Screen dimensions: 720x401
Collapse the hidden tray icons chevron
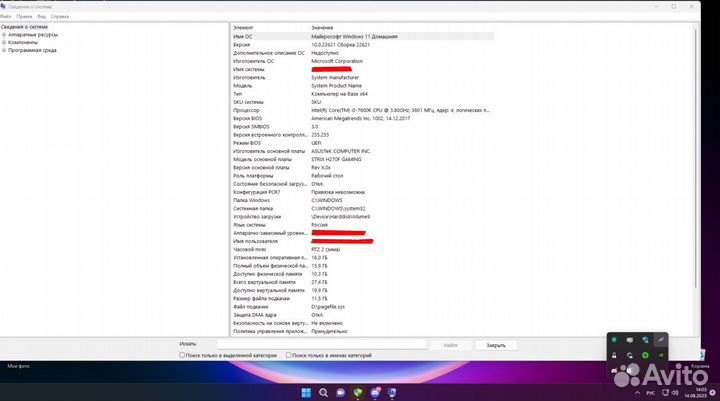[637, 393]
